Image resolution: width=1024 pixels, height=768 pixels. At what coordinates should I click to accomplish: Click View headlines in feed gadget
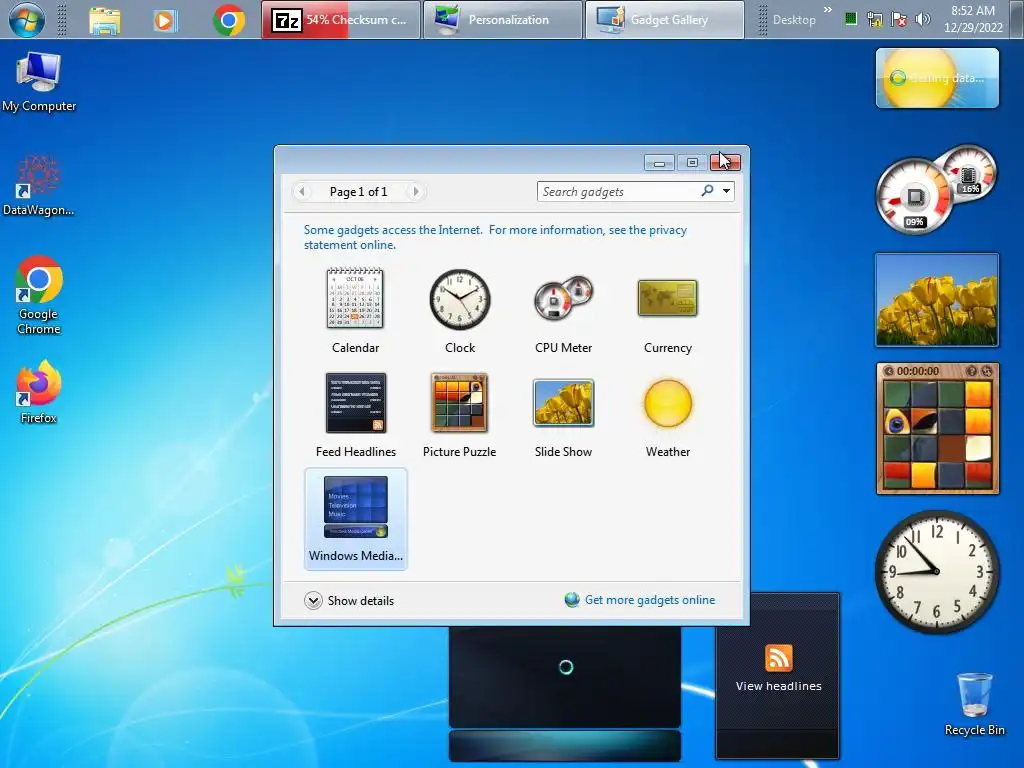pos(778,686)
